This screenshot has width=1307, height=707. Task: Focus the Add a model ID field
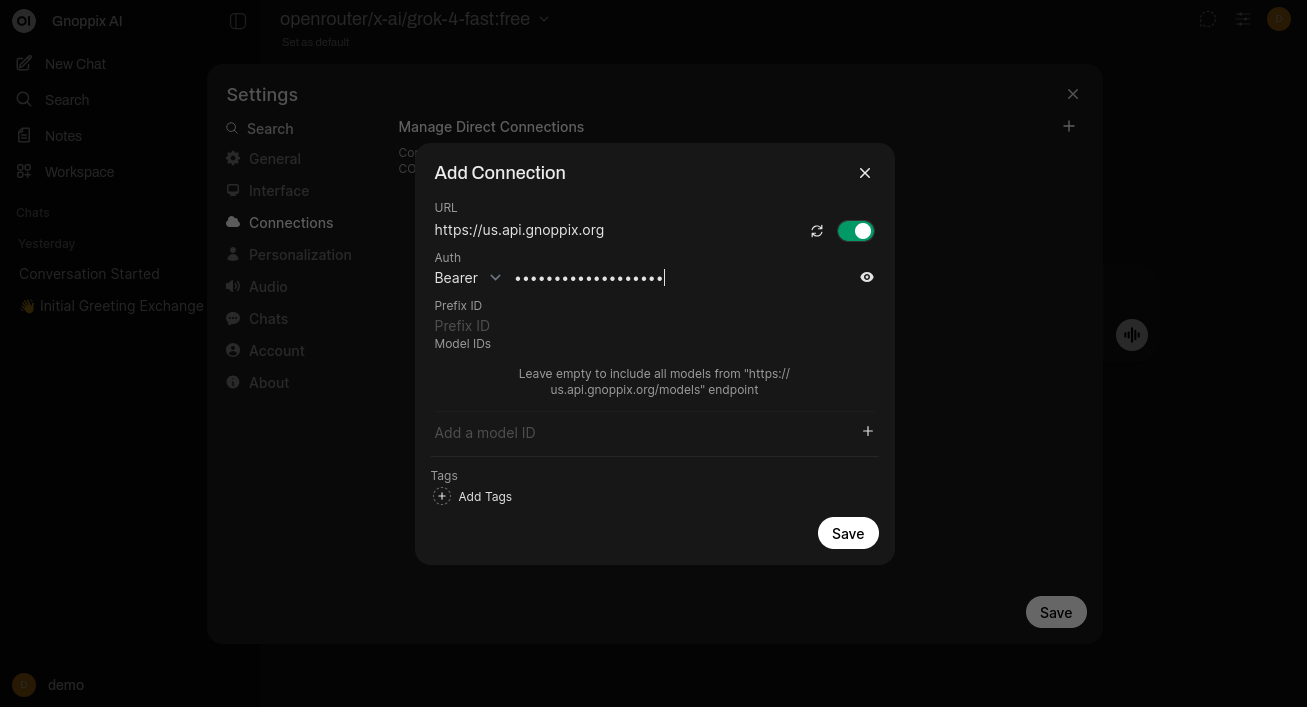coord(640,433)
